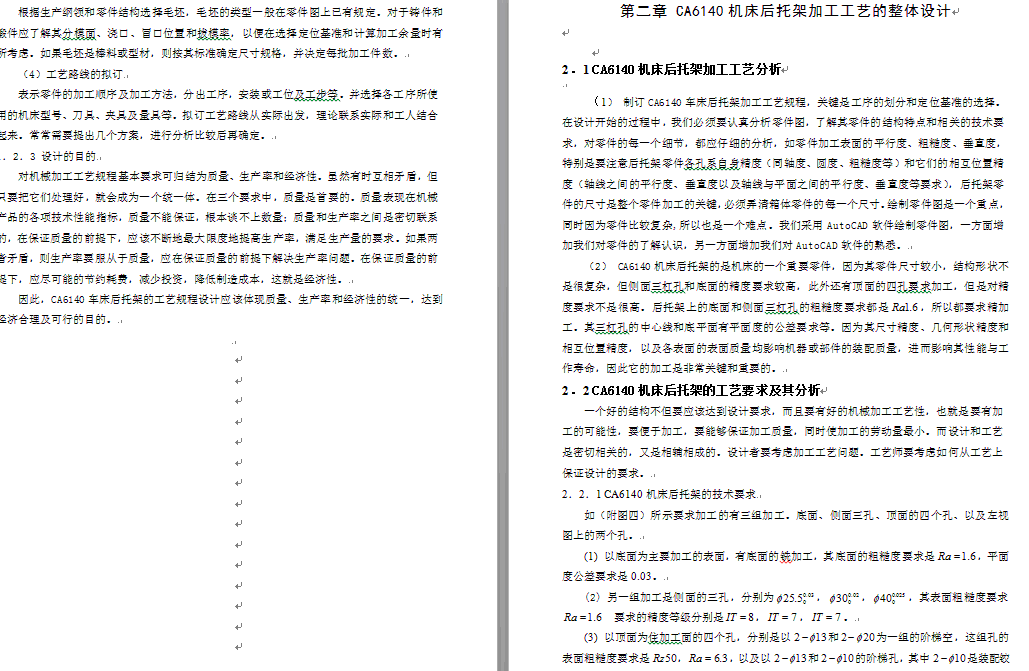Screen dimensions: 1029x671
Task: Click the roughness value 'Ra = 6.3'
Action: [x=709, y=658]
